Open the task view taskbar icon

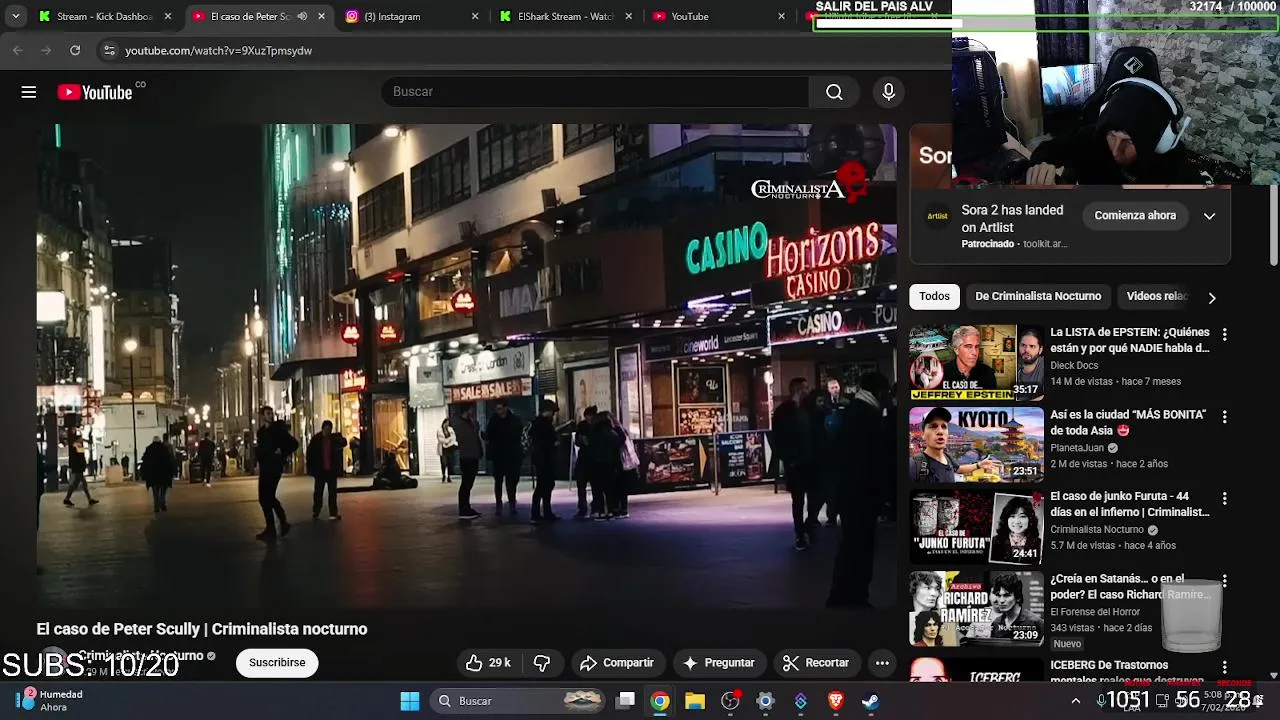point(625,701)
